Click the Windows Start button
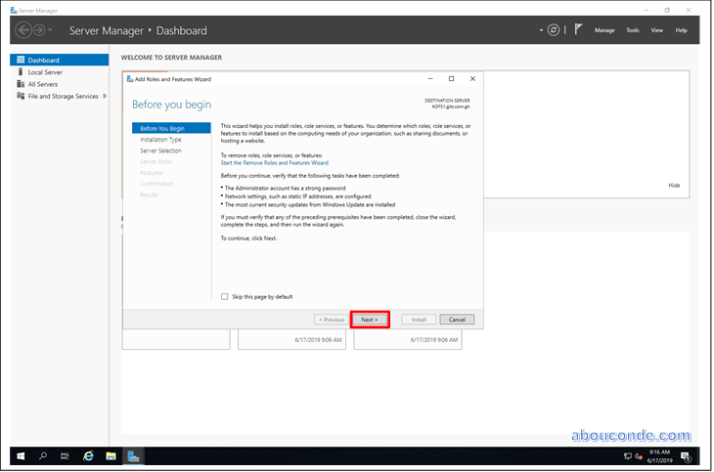The image size is (714, 472). point(19,456)
